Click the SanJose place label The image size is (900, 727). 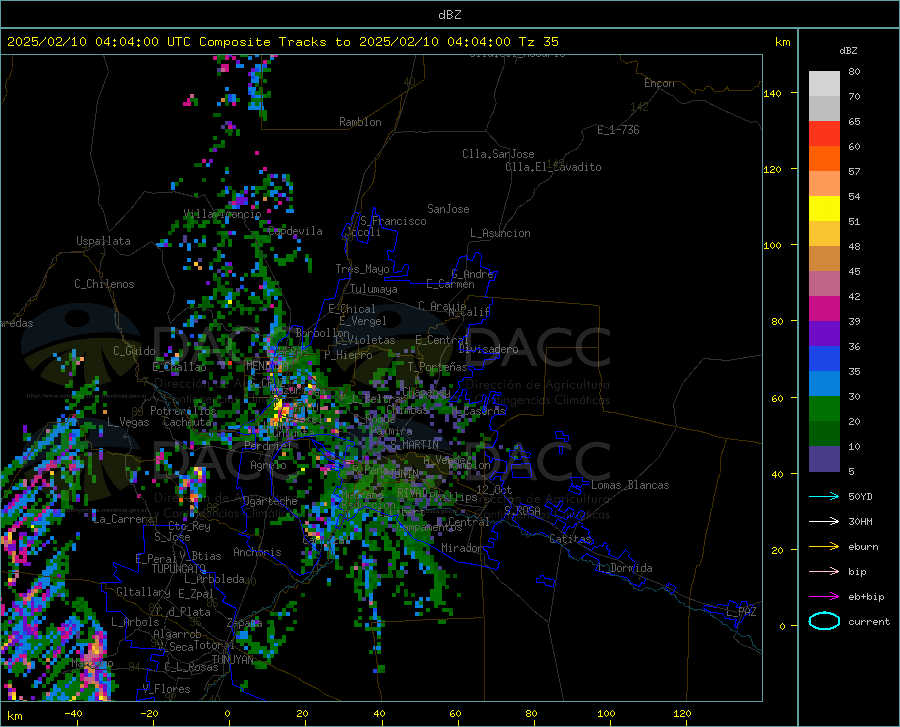click(x=448, y=209)
